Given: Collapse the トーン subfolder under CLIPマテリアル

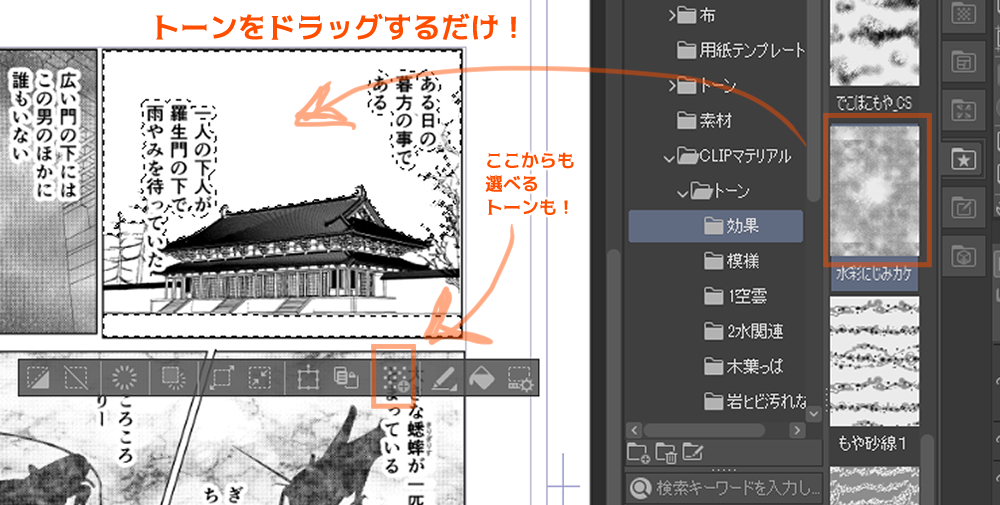Looking at the screenshot, I should tap(684, 191).
